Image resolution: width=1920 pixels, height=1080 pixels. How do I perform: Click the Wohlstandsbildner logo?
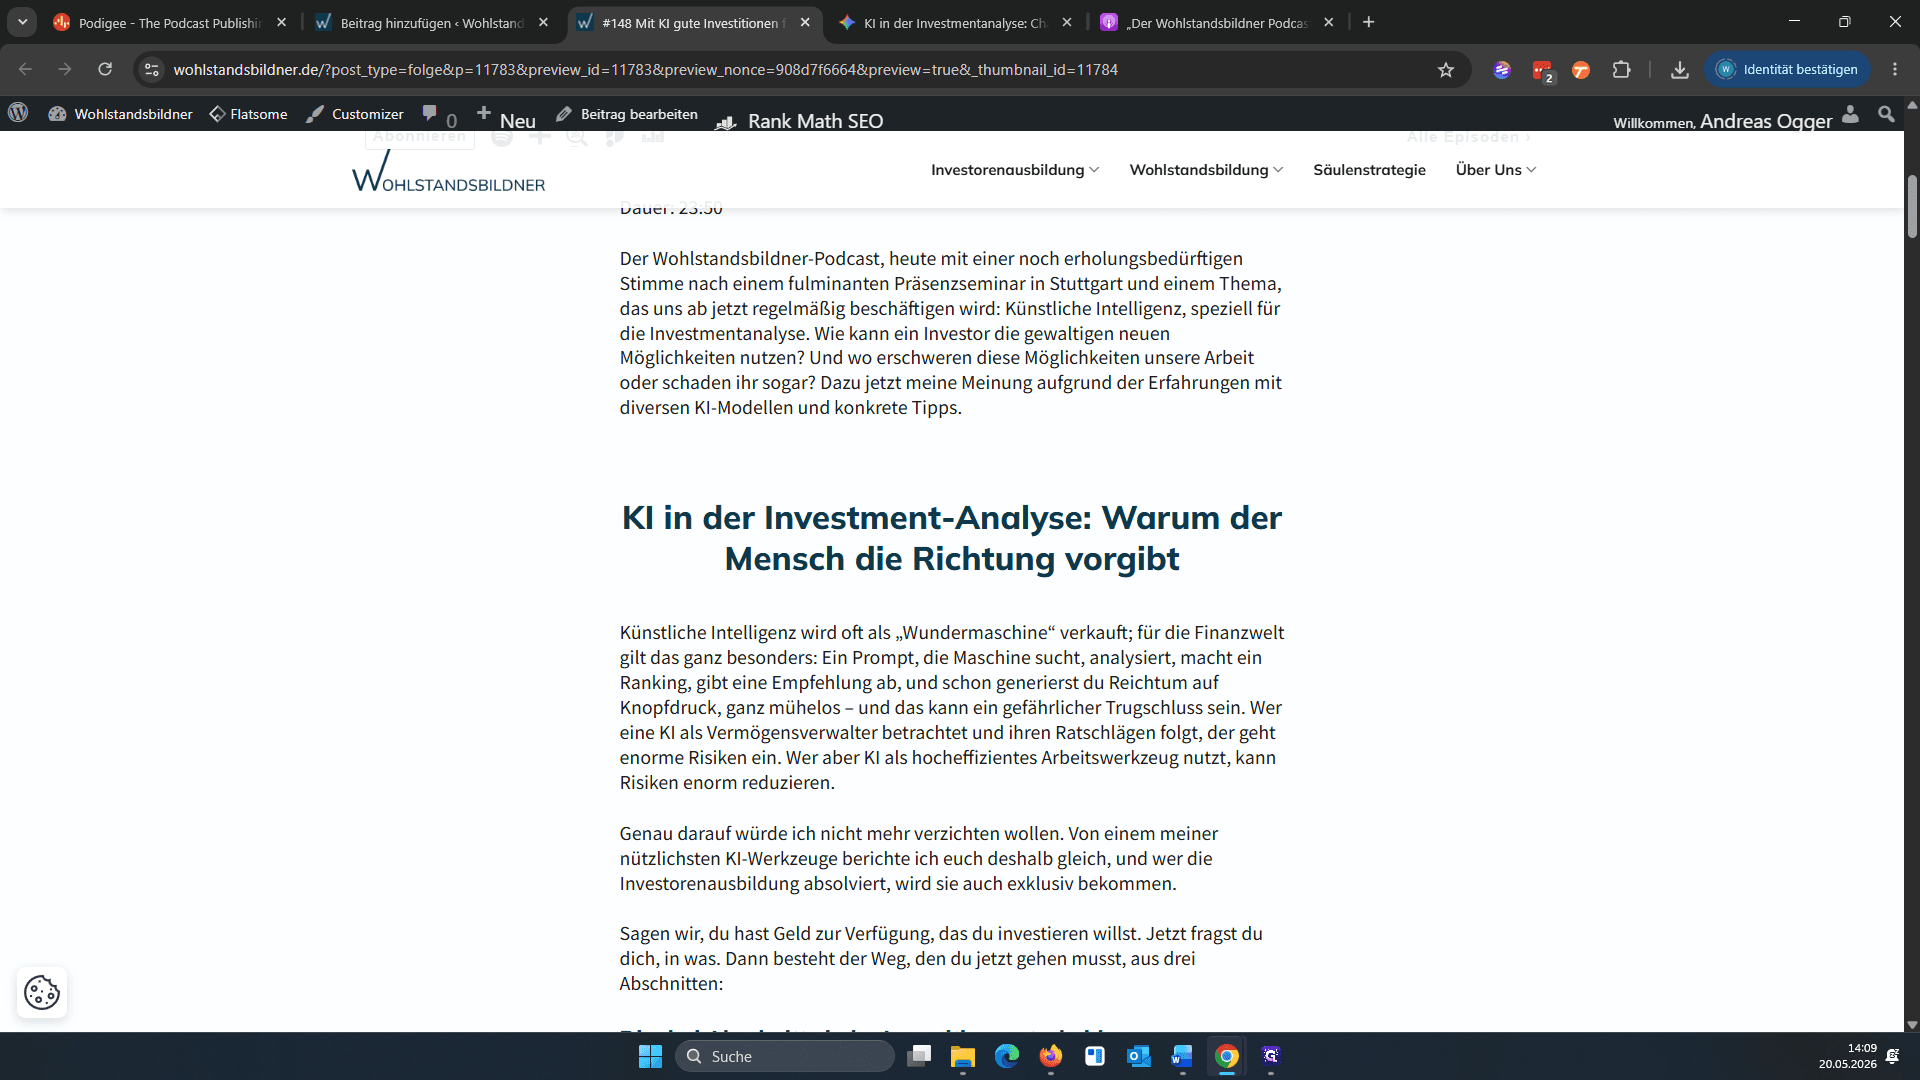448,171
